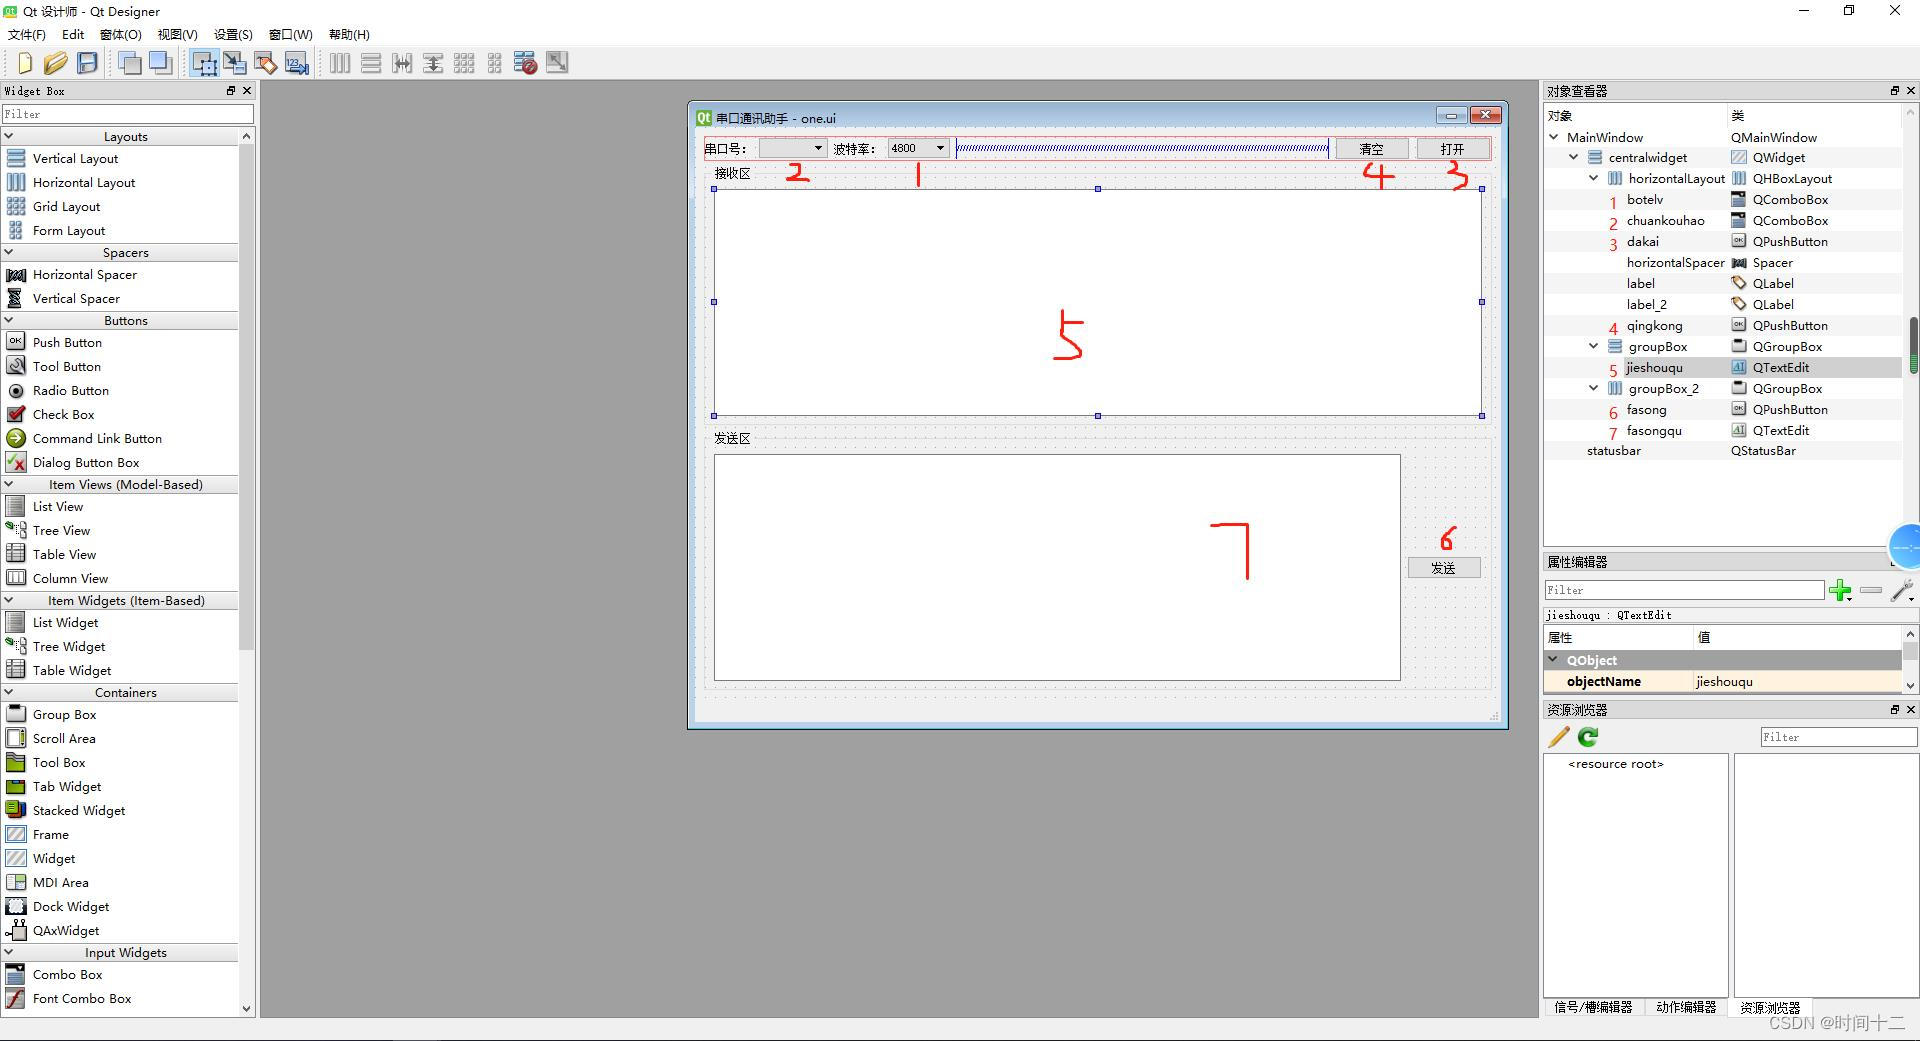Pick Radio Button in the Widget Box
1920x1041 pixels.
coord(71,390)
